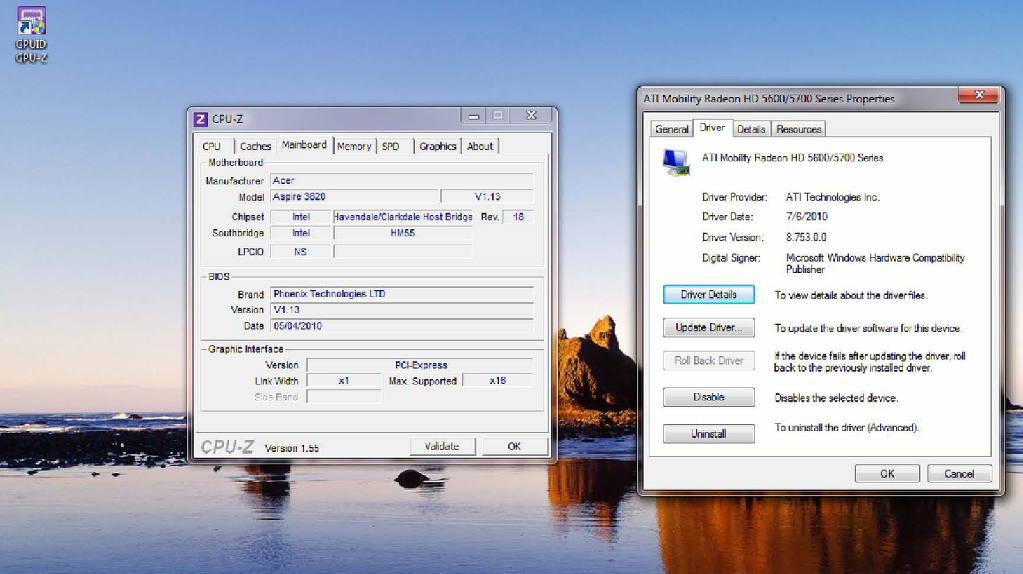Click the CPU-Z title bar logo icon
Screen dimensions: 1023x574
tap(201, 119)
